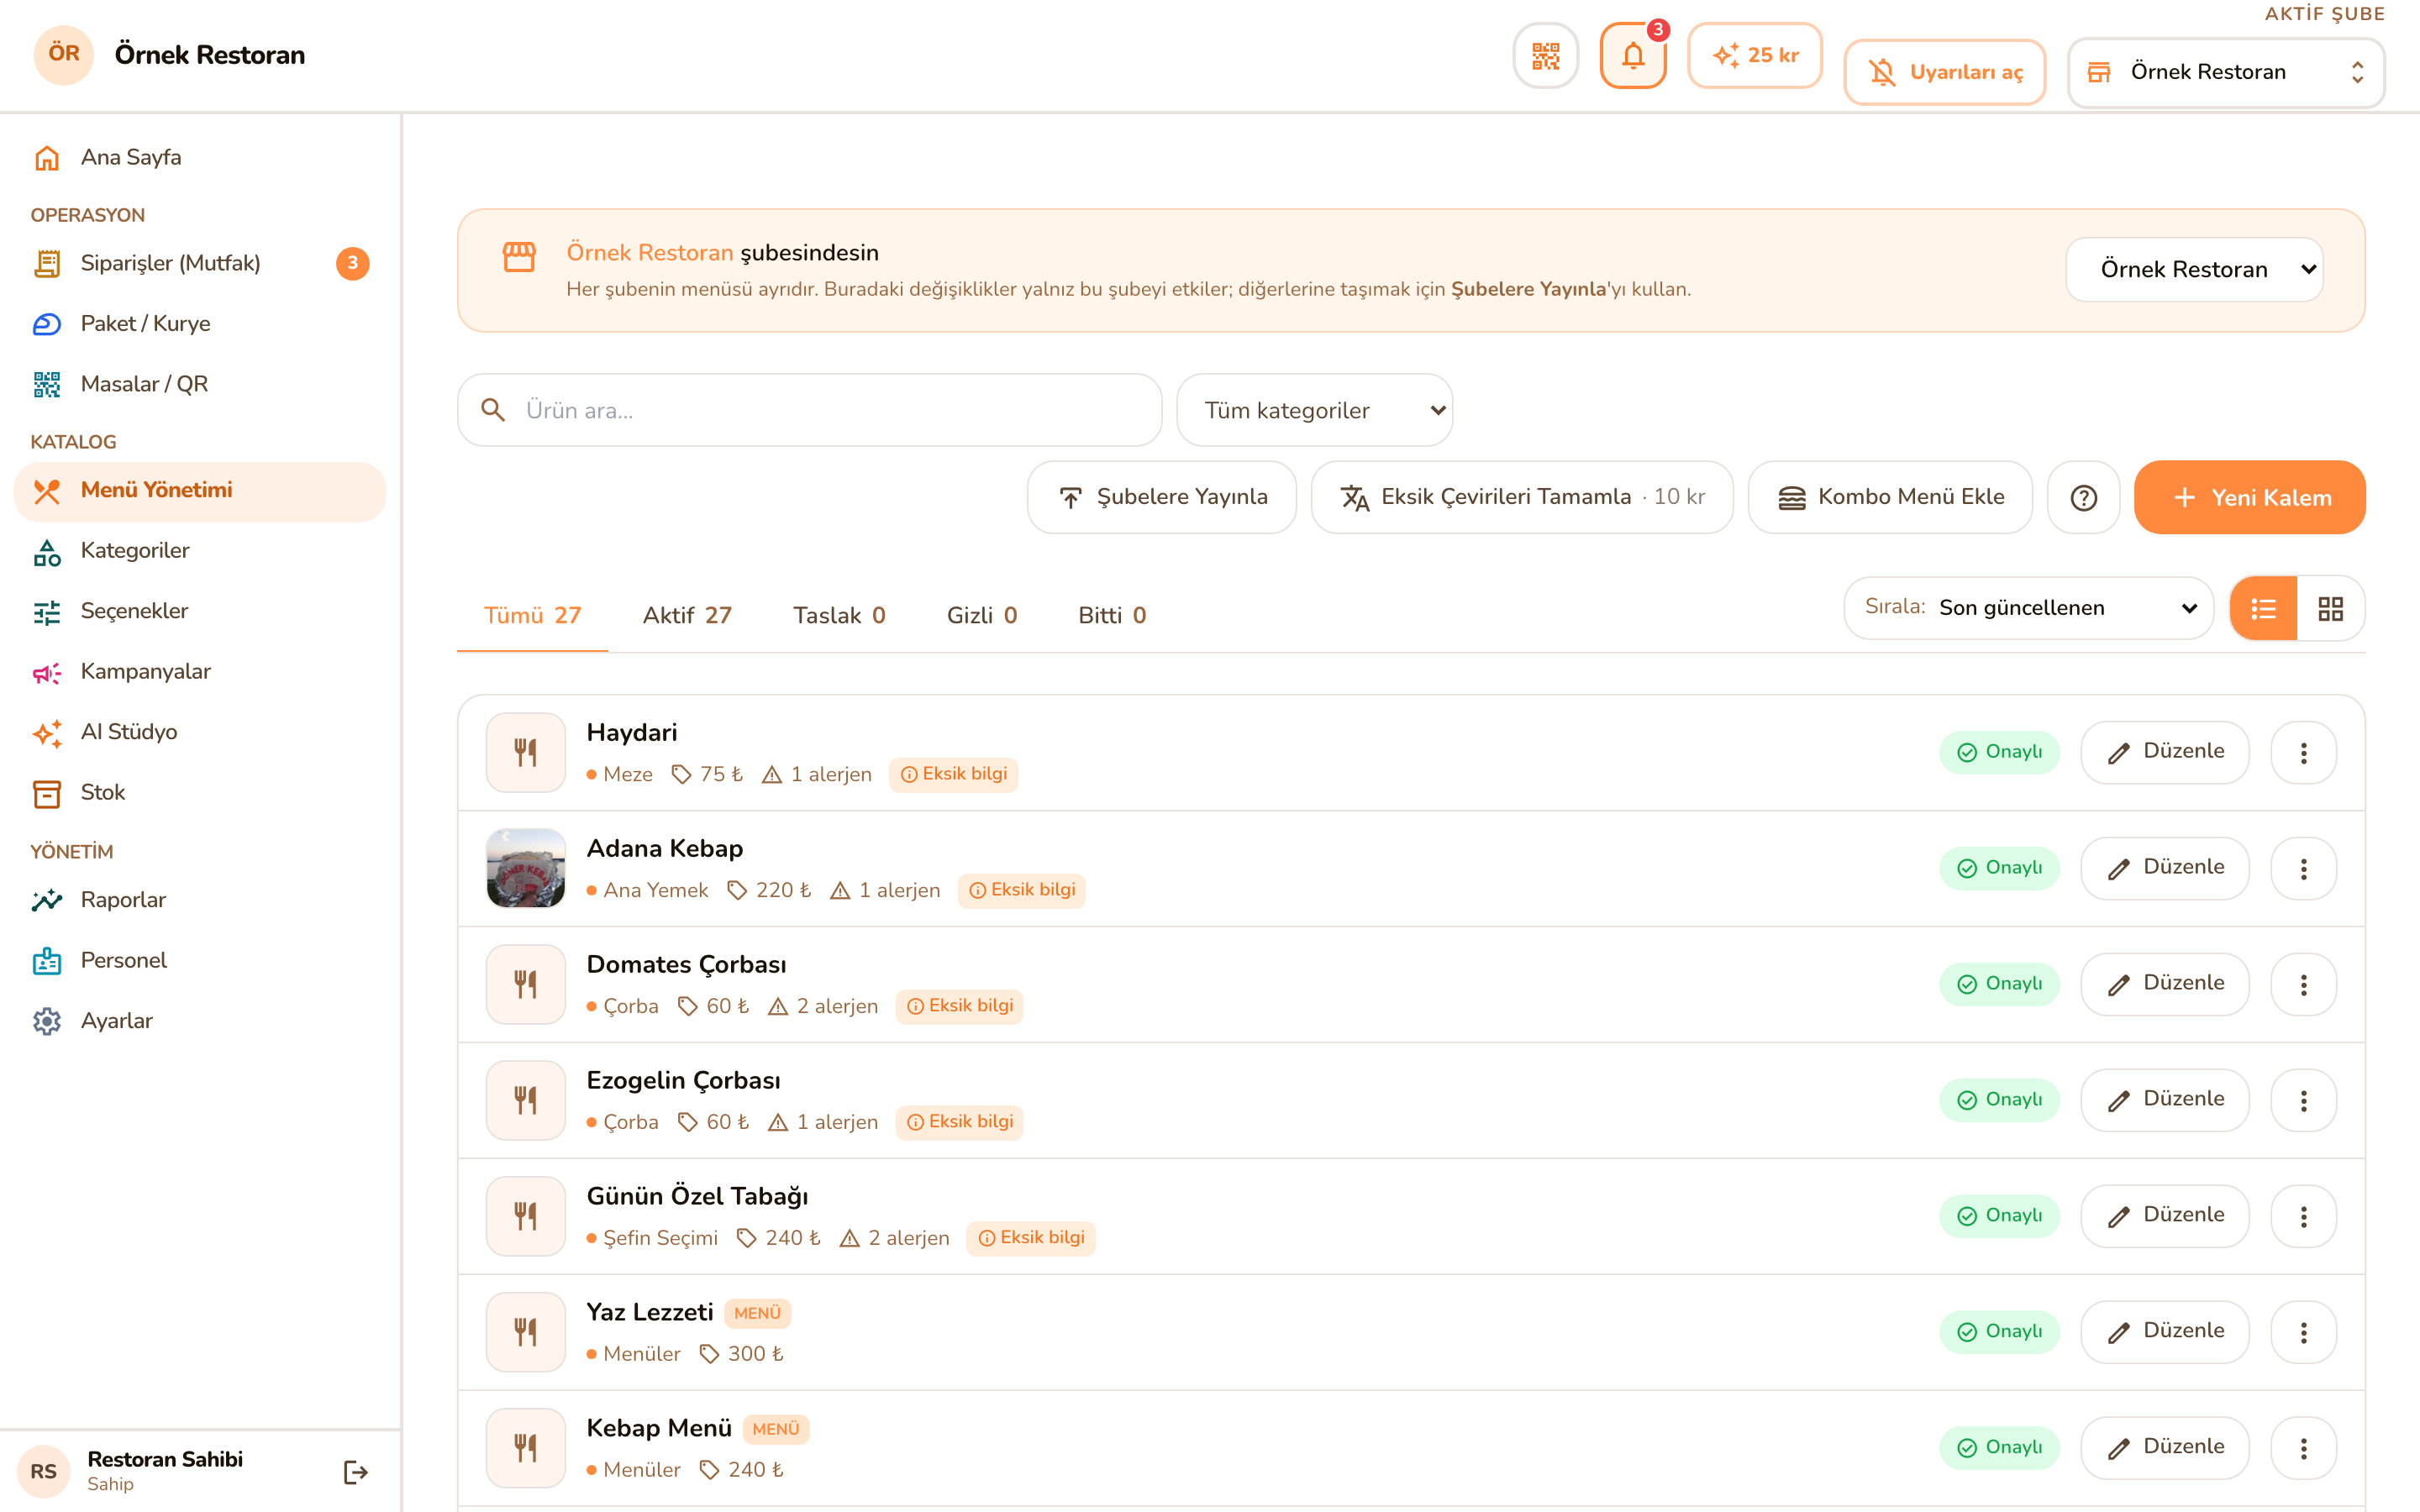Click the help question mark icon
2420x1512 pixels.
click(x=2083, y=497)
